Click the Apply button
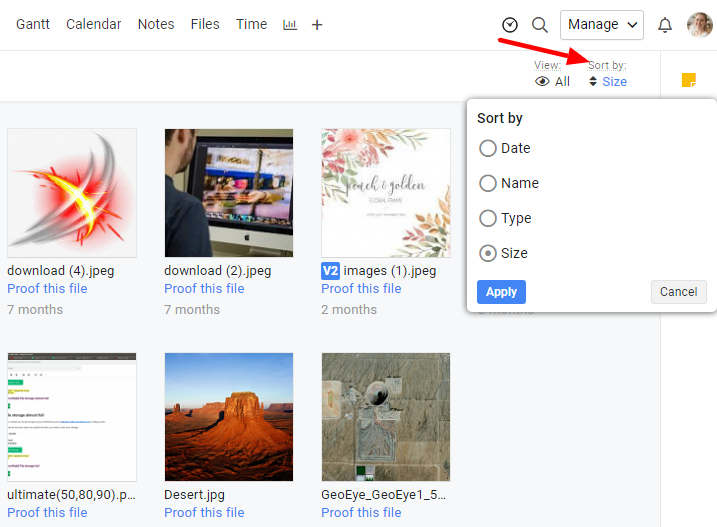 click(501, 292)
